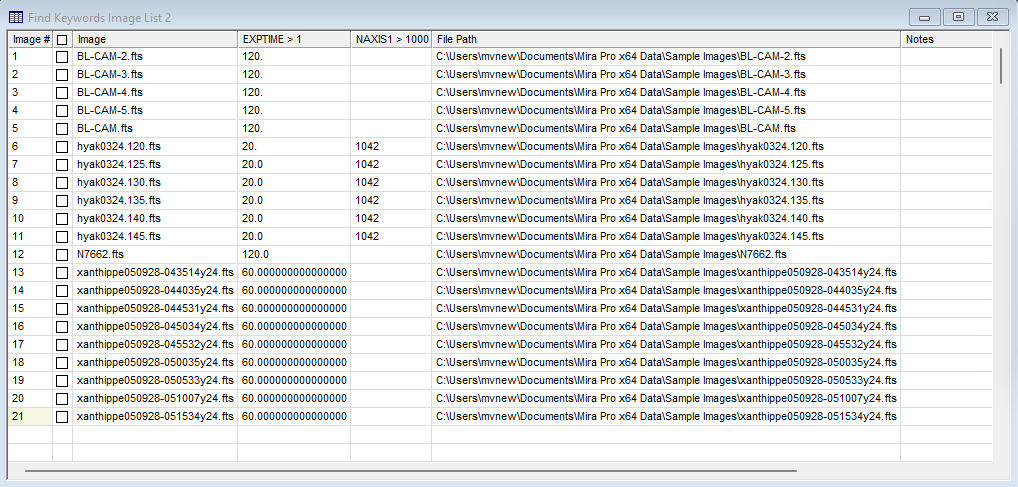Enable checkbox for hyak0324.120.fts row
The image size is (1018, 487).
click(x=62, y=146)
